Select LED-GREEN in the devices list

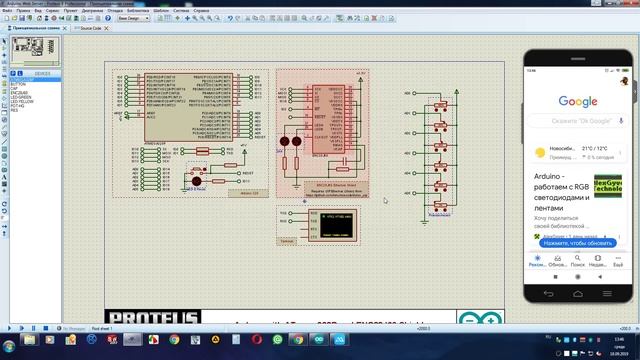21,97
